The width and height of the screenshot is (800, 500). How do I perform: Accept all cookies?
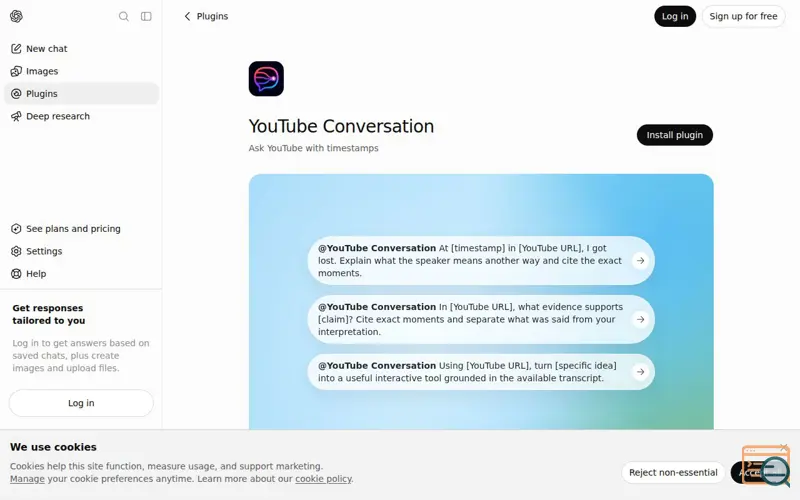tap(760, 472)
